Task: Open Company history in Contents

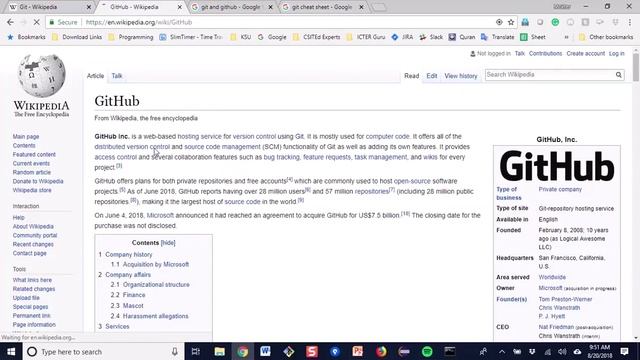Action: tap(129, 254)
